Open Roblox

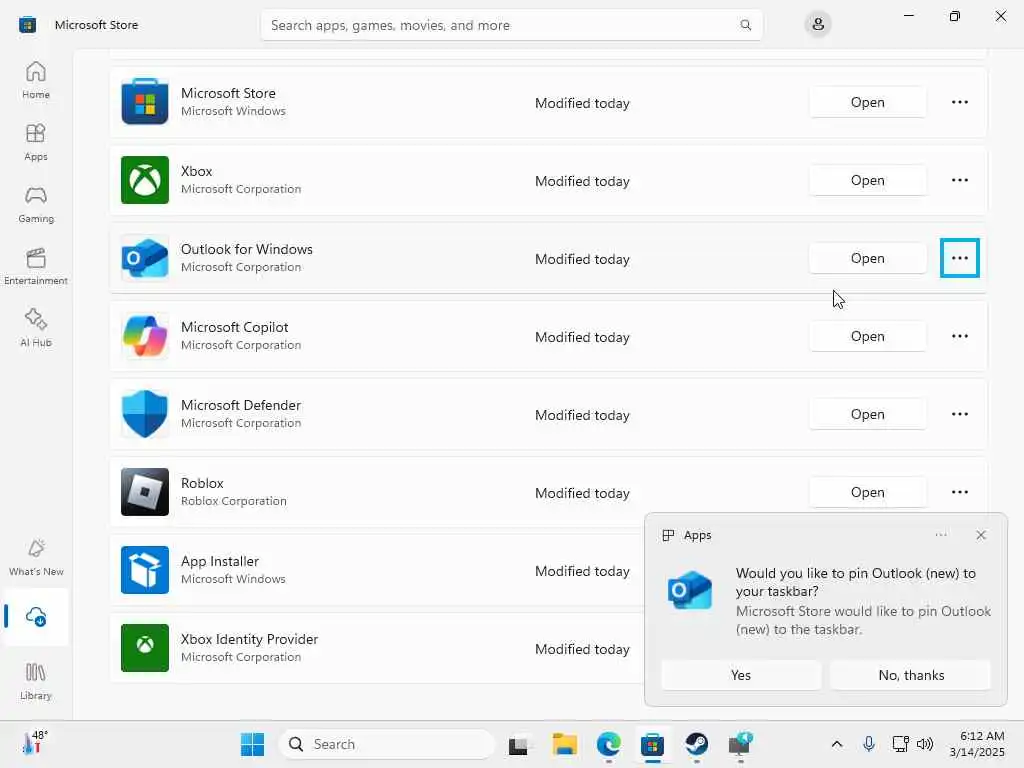pyautogui.click(x=867, y=492)
